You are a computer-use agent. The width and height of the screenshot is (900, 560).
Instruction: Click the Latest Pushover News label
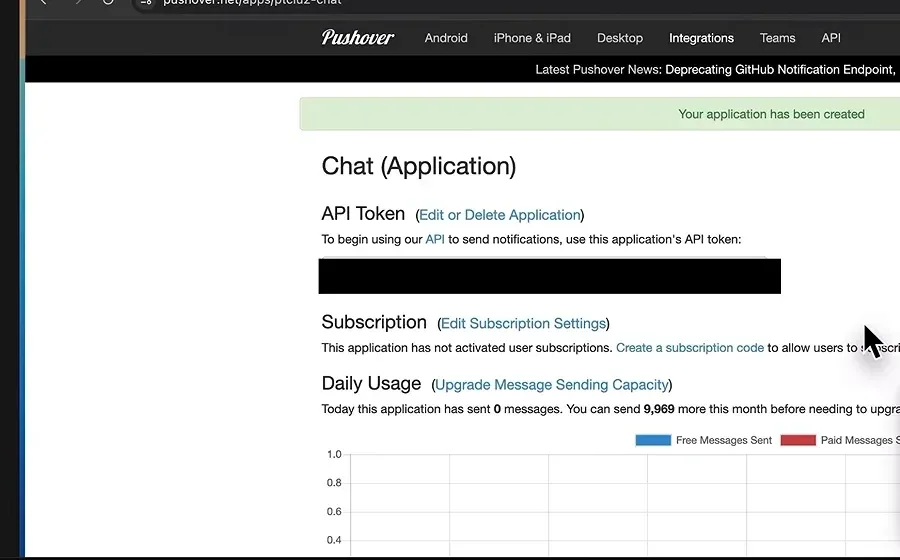(x=598, y=69)
